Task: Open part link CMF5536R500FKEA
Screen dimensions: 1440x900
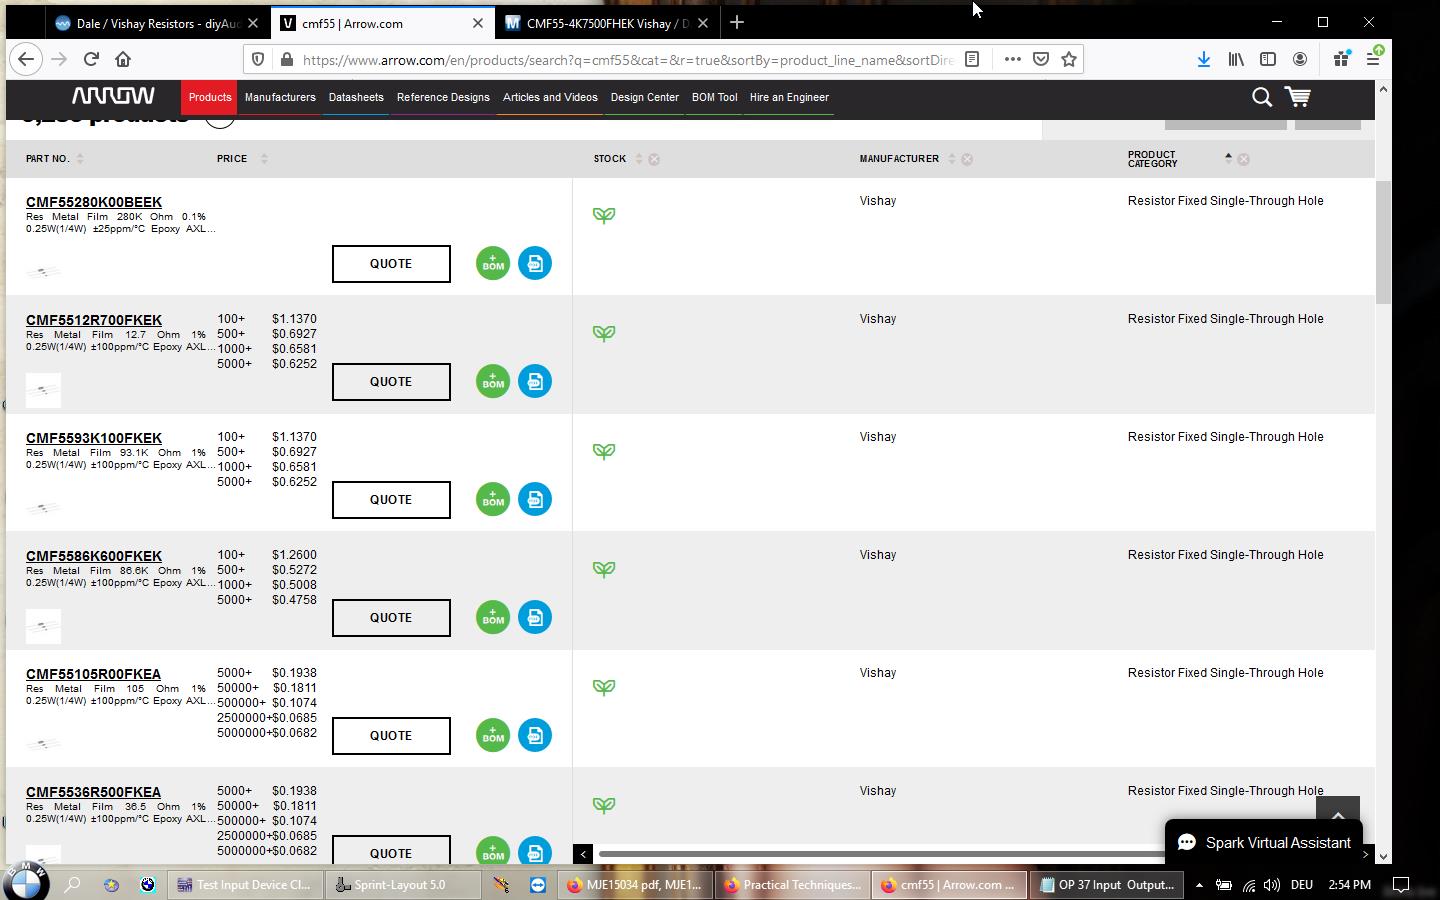Action: pos(93,792)
